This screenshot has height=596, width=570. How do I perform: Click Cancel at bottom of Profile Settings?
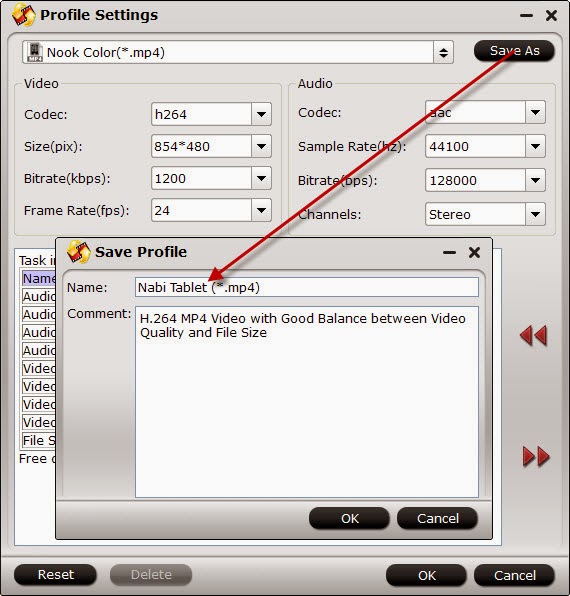pyautogui.click(x=515, y=575)
